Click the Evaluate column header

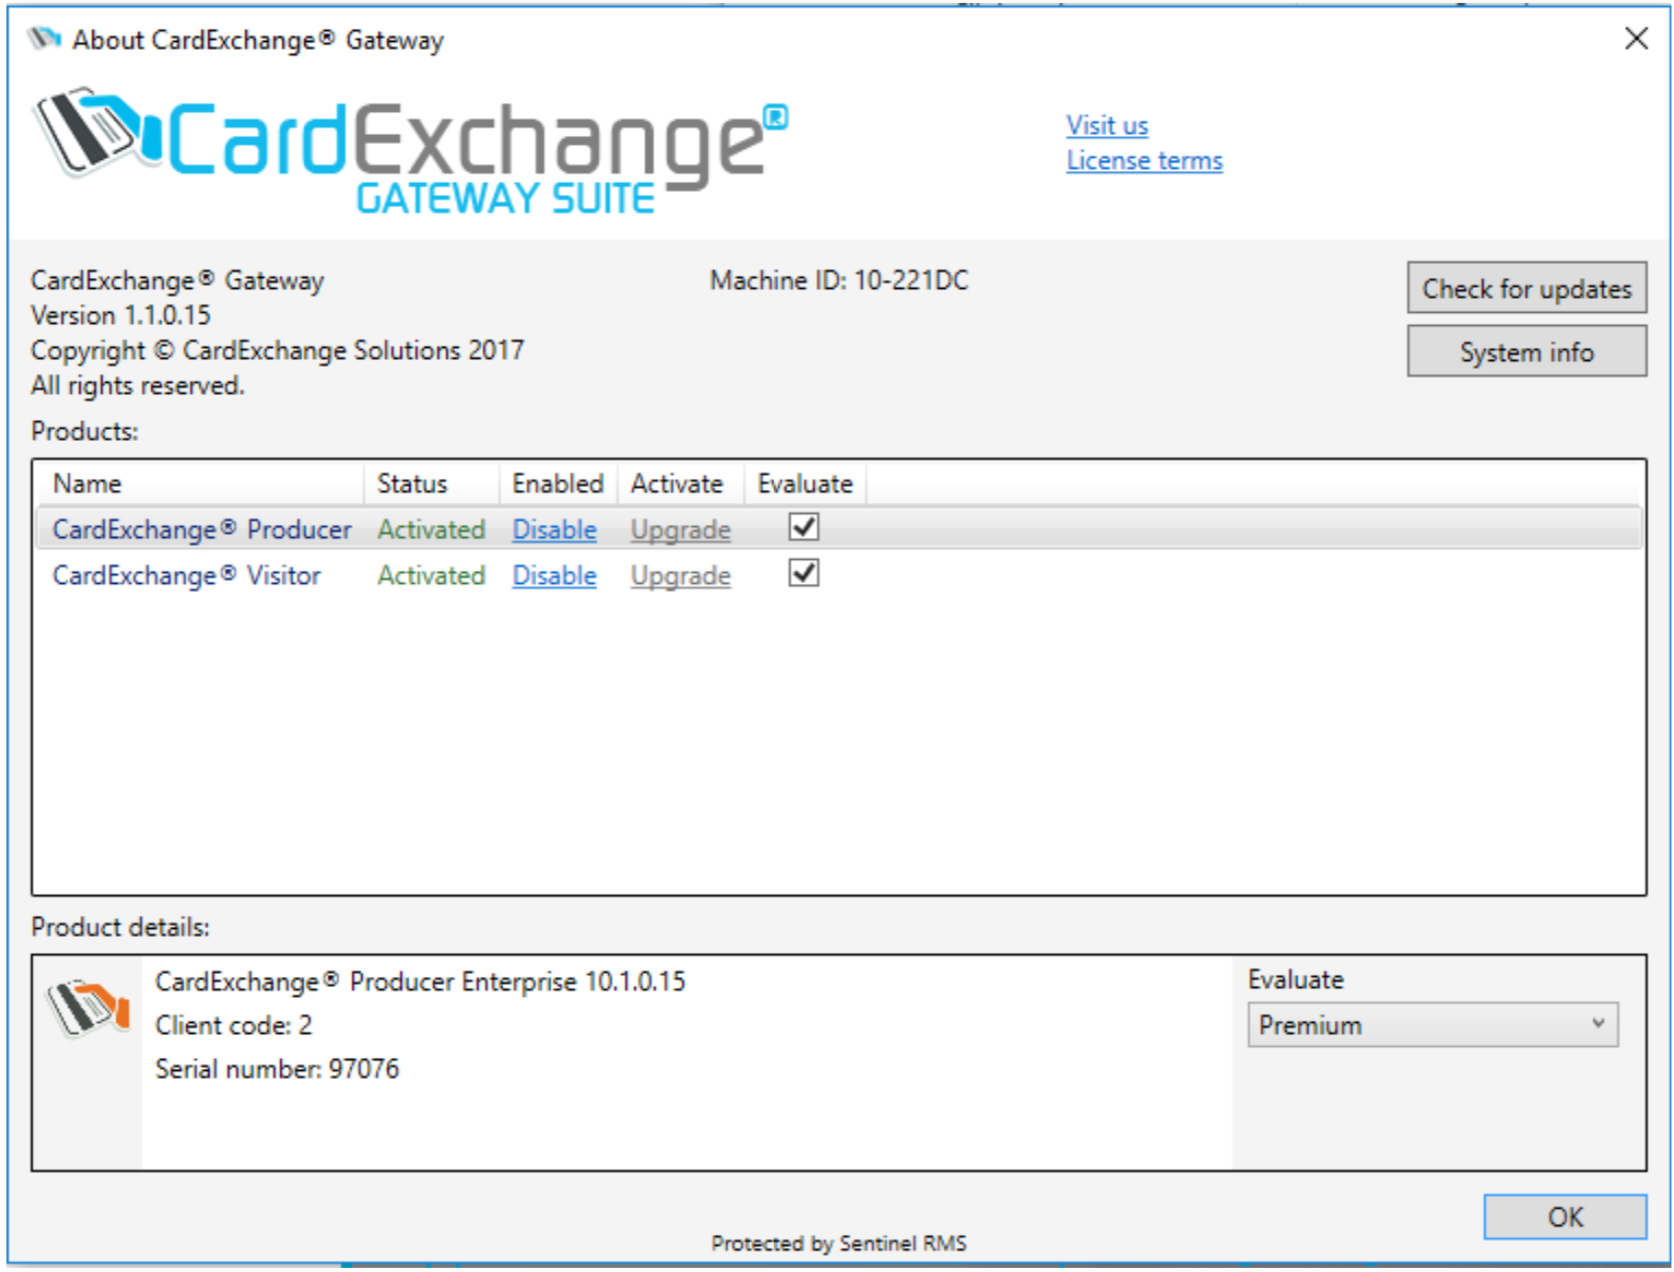(x=804, y=484)
